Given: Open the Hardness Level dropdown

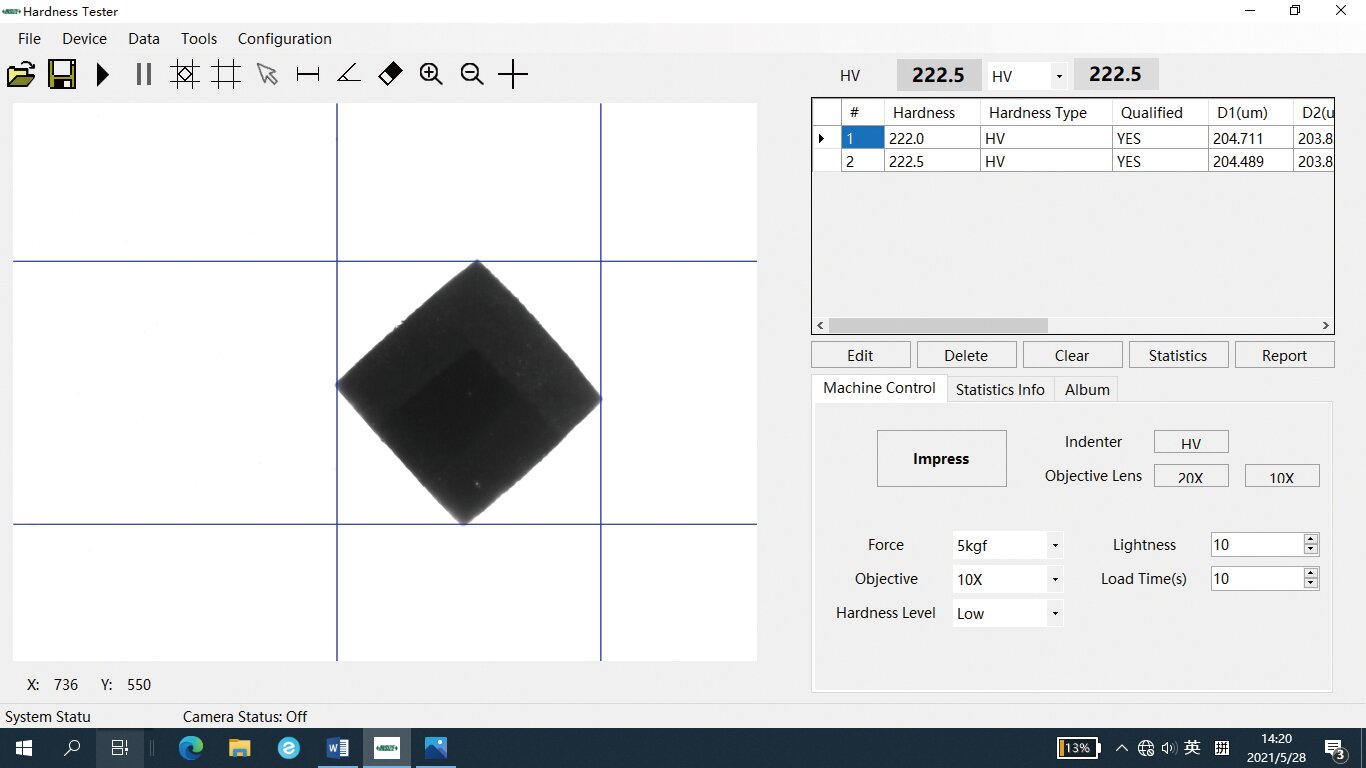Looking at the screenshot, I should pos(1055,614).
